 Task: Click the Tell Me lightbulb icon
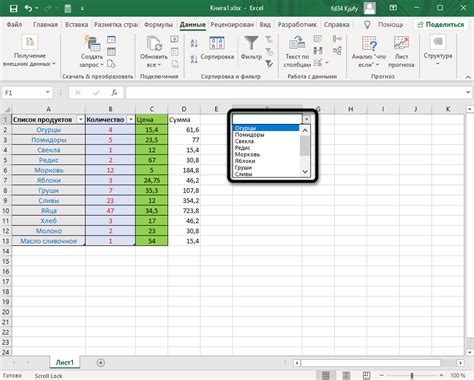point(367,24)
